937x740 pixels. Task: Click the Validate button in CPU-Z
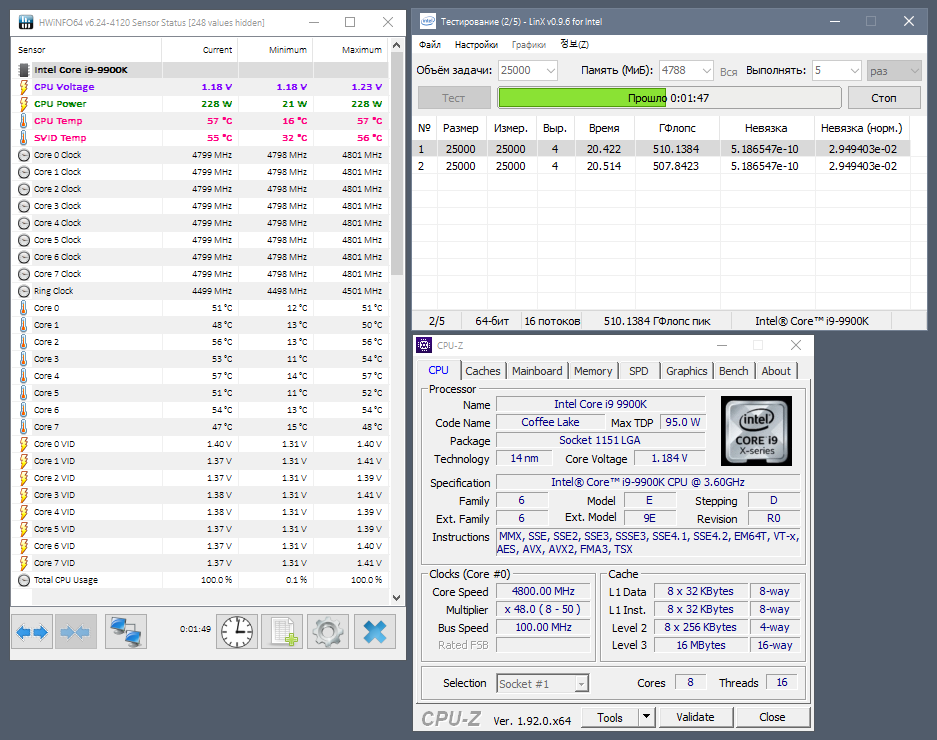[x=695, y=717]
